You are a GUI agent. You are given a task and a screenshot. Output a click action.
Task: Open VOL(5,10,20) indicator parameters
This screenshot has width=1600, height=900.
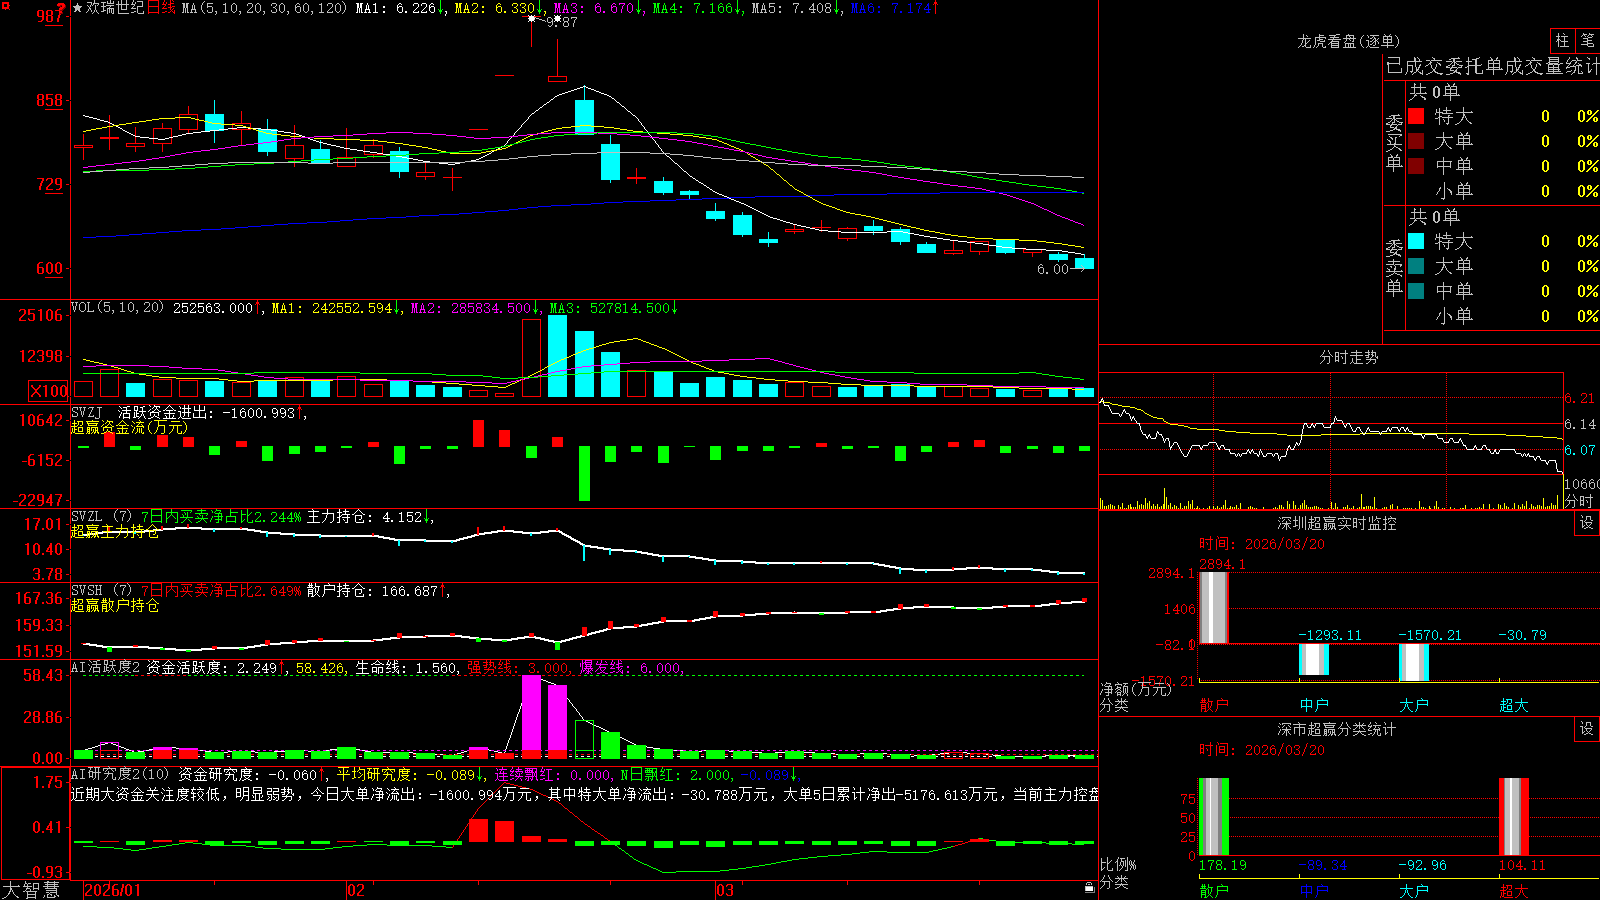point(118,308)
